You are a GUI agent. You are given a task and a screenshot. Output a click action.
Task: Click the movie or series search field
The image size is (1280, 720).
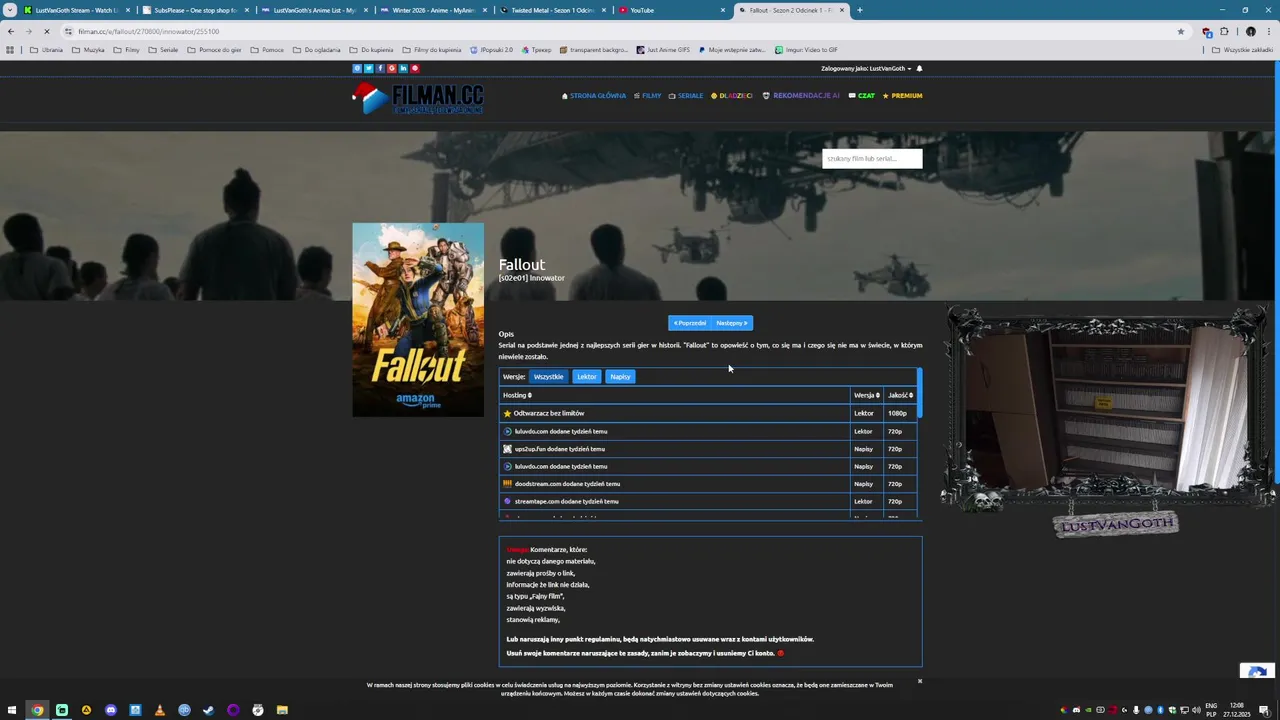coord(872,158)
